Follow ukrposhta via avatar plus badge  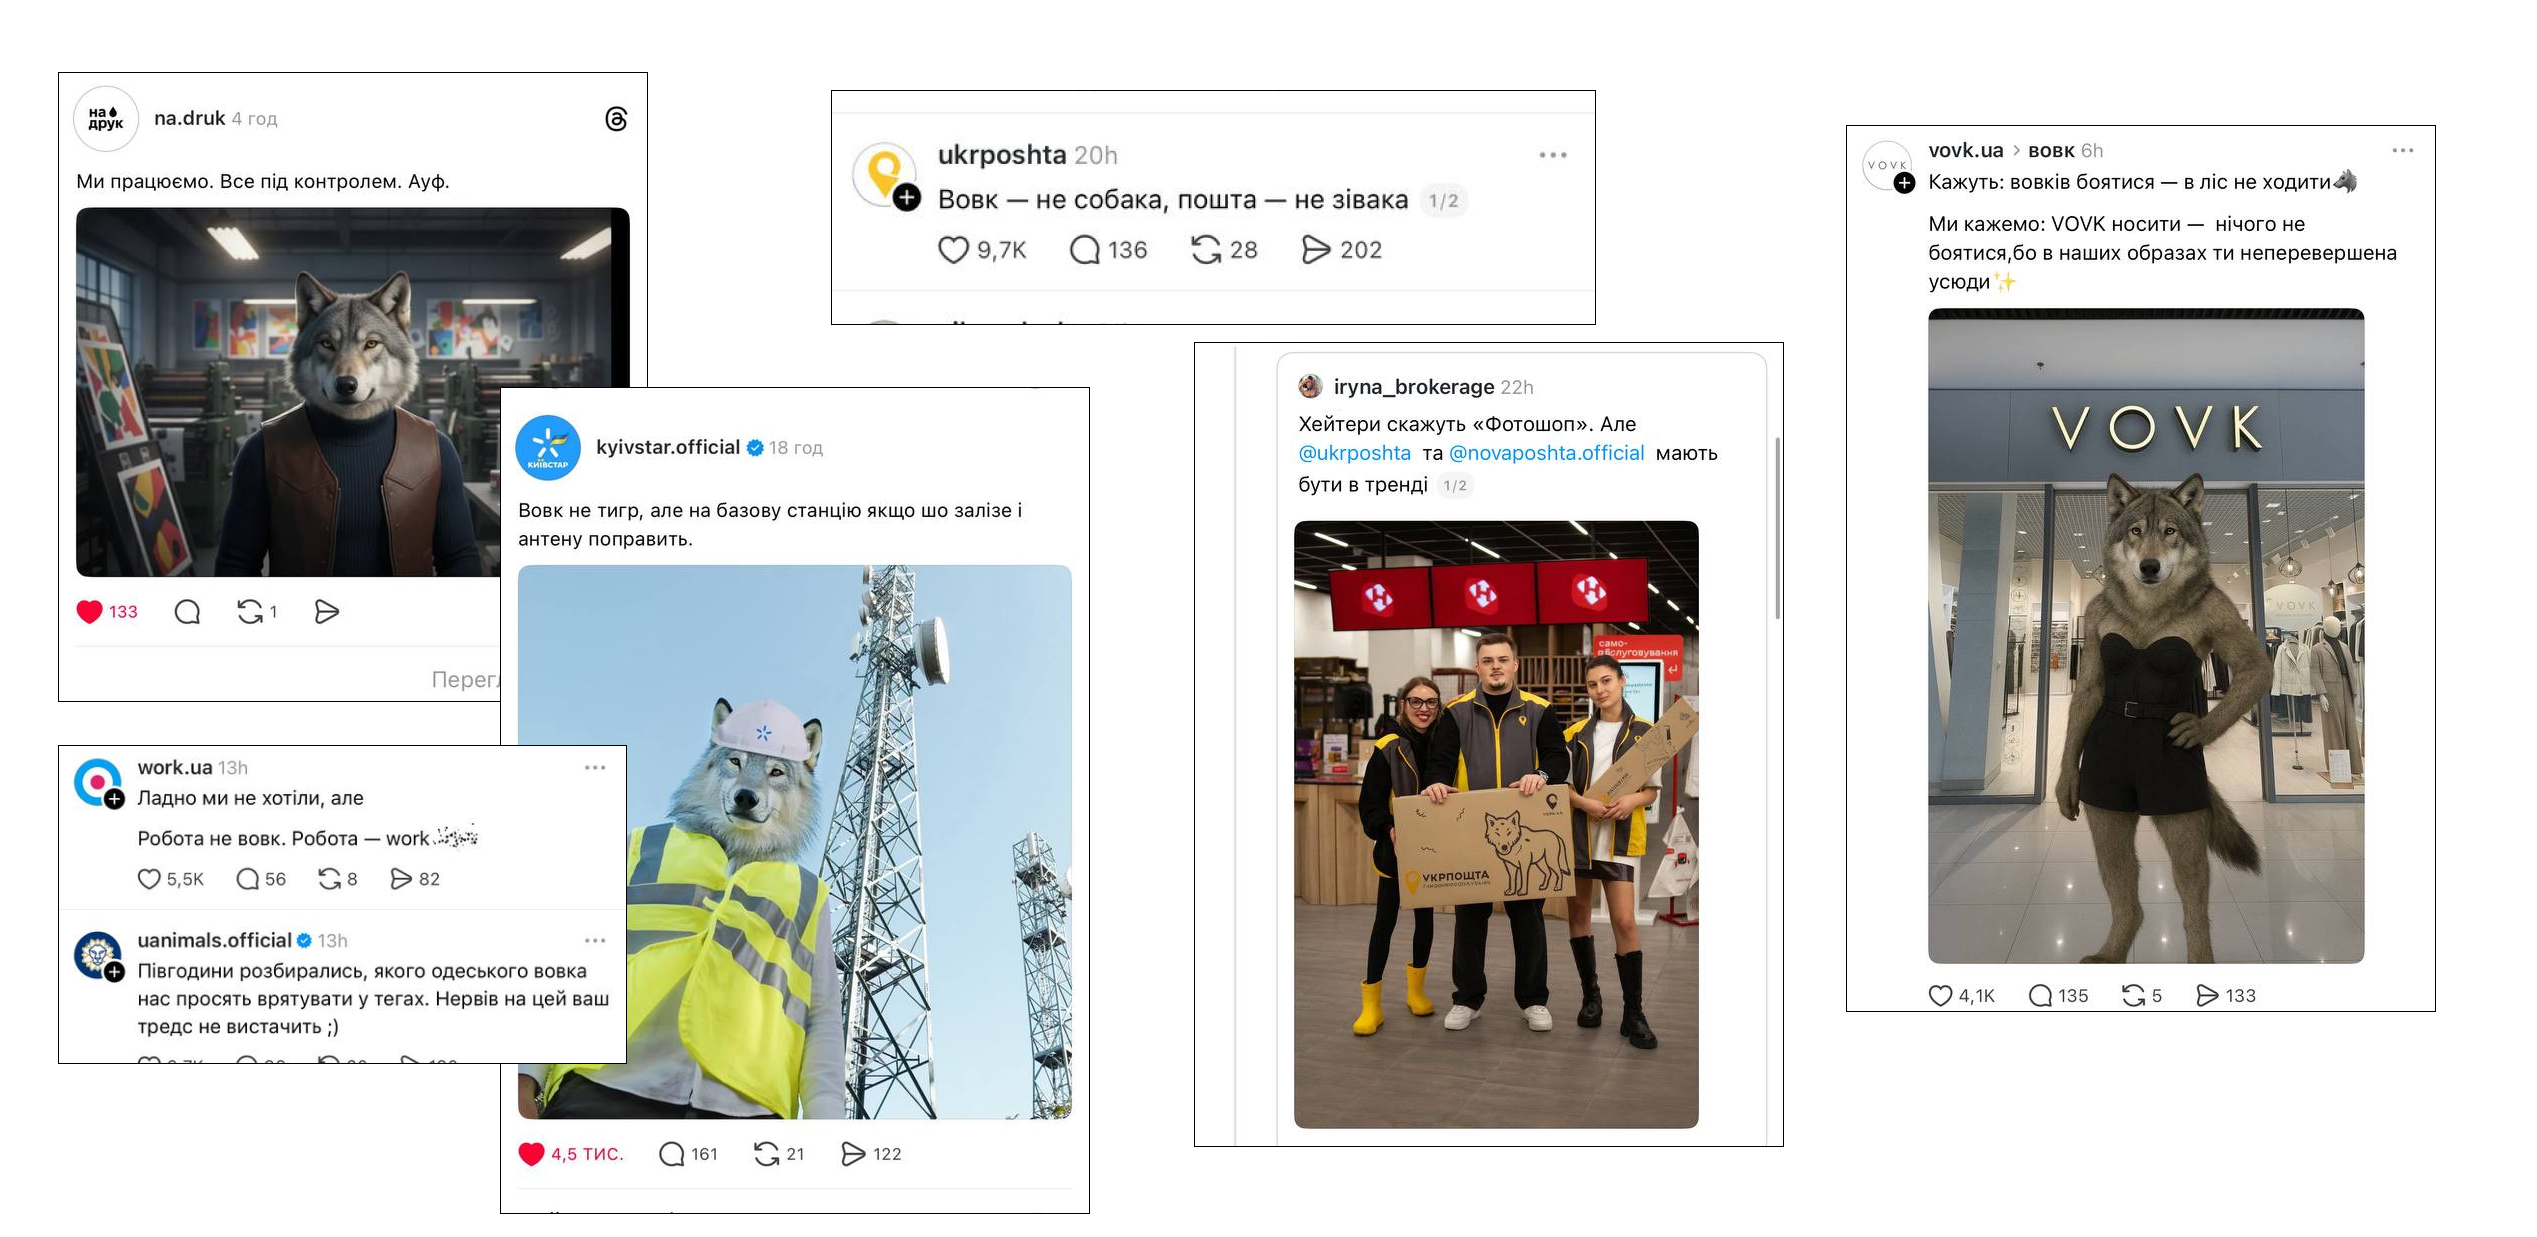(906, 198)
